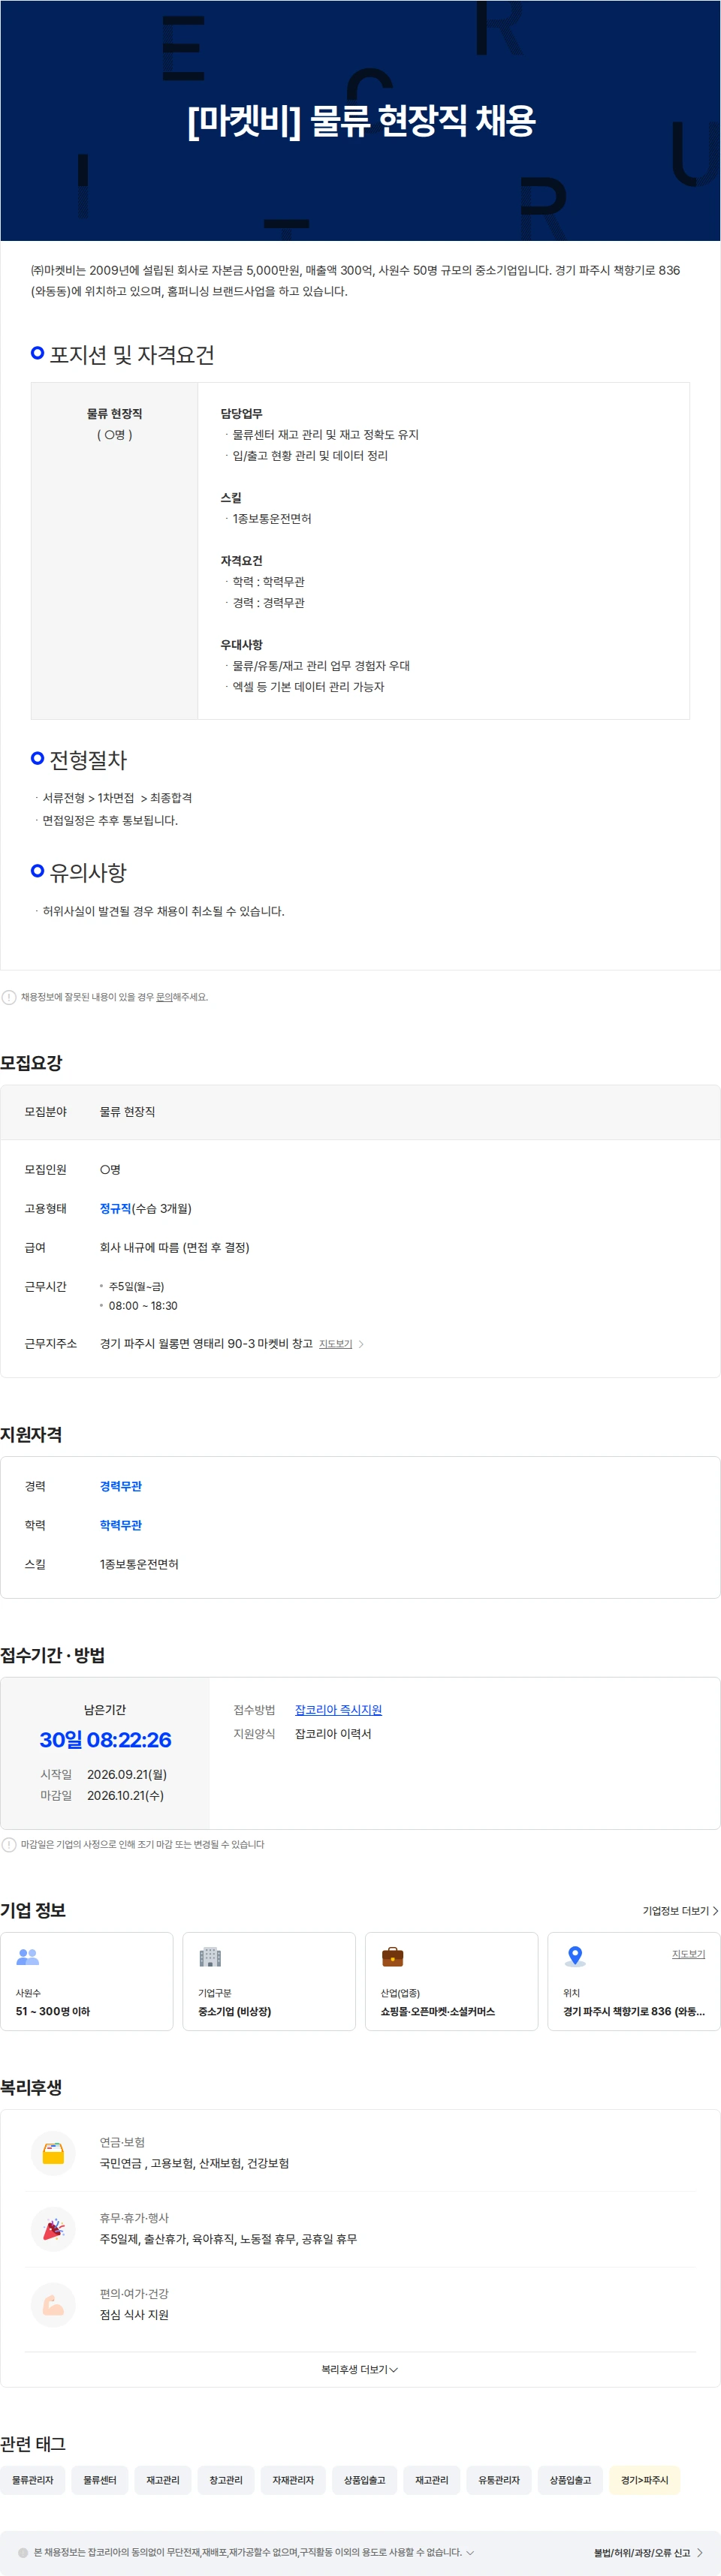Click 주5일(월~금) work days text
The image size is (721, 2576).
point(136,1286)
